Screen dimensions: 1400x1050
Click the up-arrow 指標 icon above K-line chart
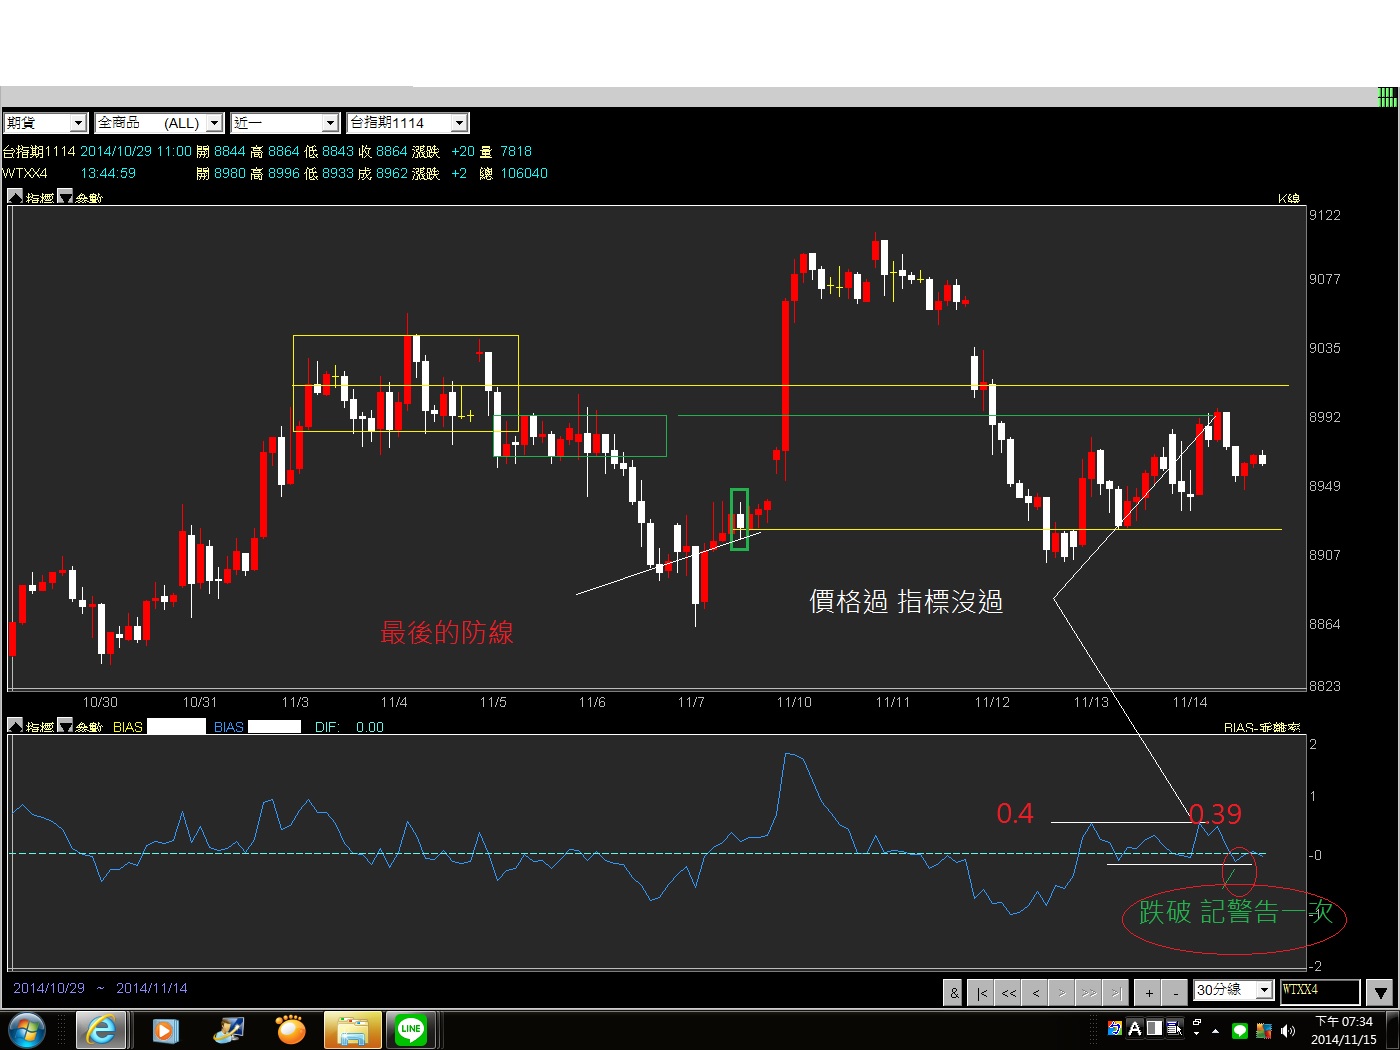click(x=15, y=197)
